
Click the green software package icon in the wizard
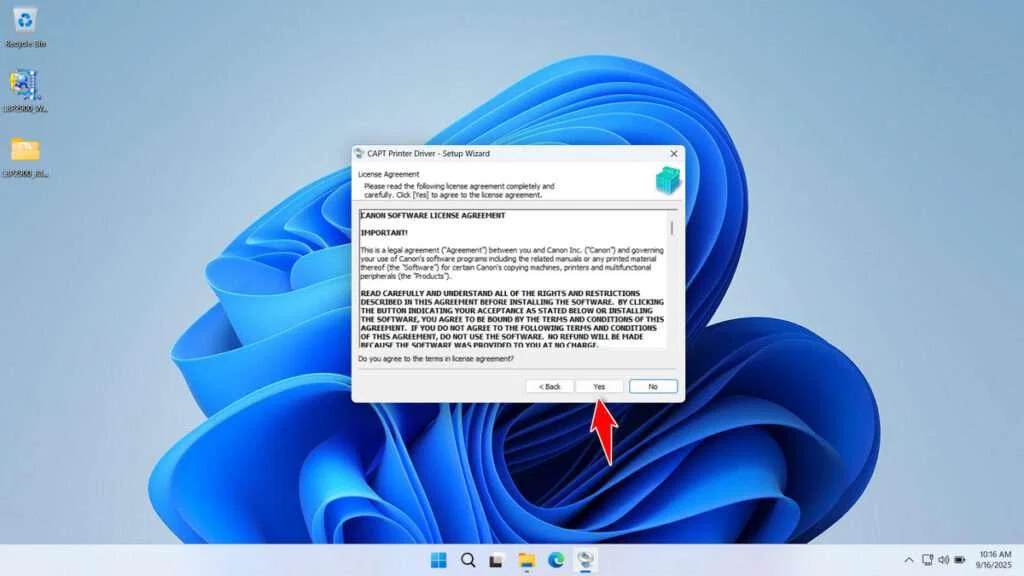coord(666,180)
